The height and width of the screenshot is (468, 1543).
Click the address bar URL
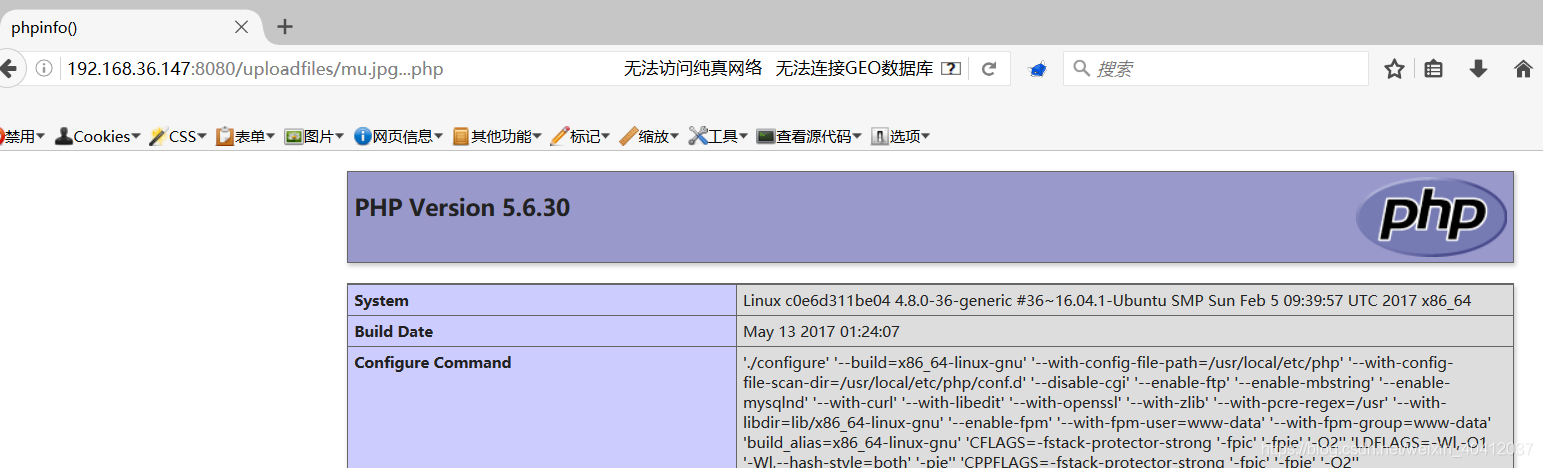tap(255, 69)
